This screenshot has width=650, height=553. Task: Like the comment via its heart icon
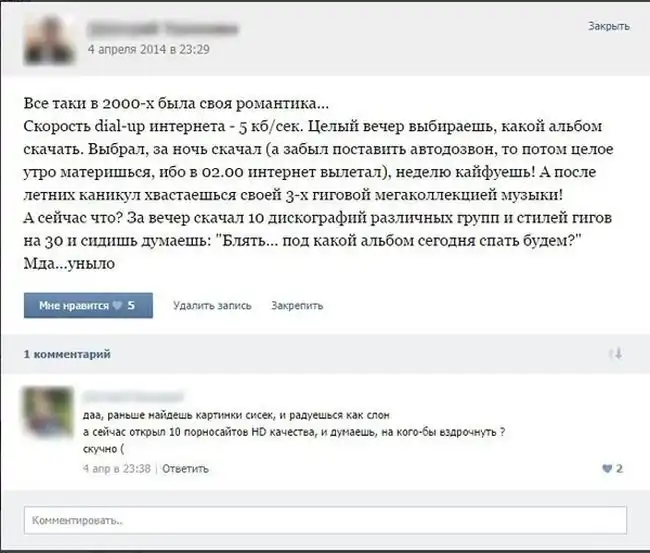click(607, 469)
